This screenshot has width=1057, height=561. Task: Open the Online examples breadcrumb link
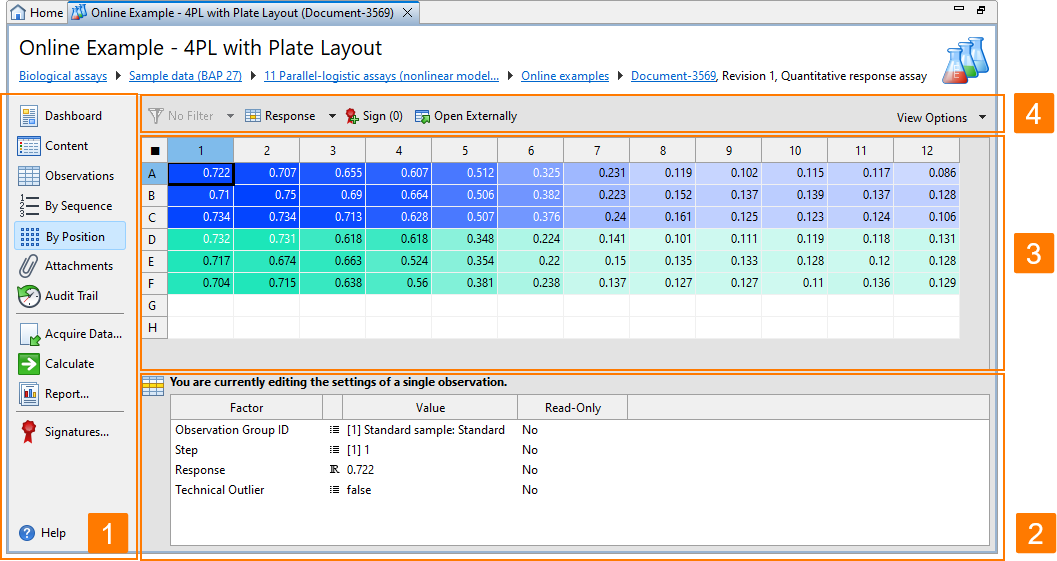565,76
